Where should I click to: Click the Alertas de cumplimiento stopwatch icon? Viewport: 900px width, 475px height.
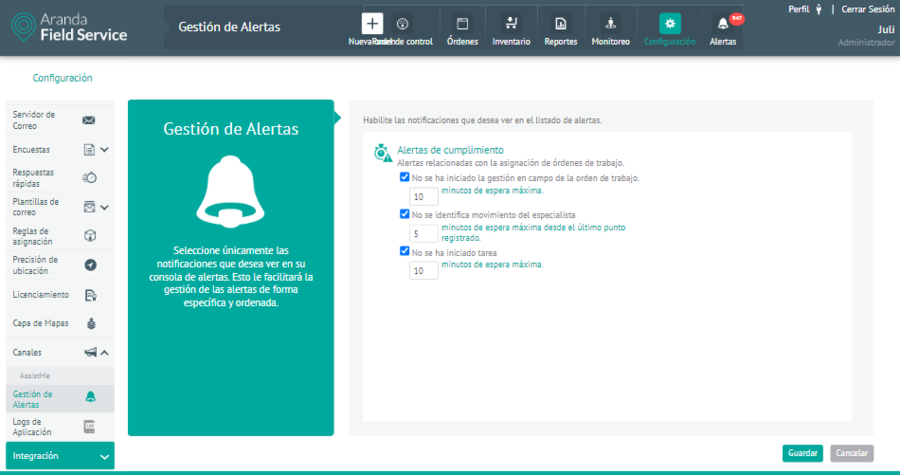[x=383, y=153]
